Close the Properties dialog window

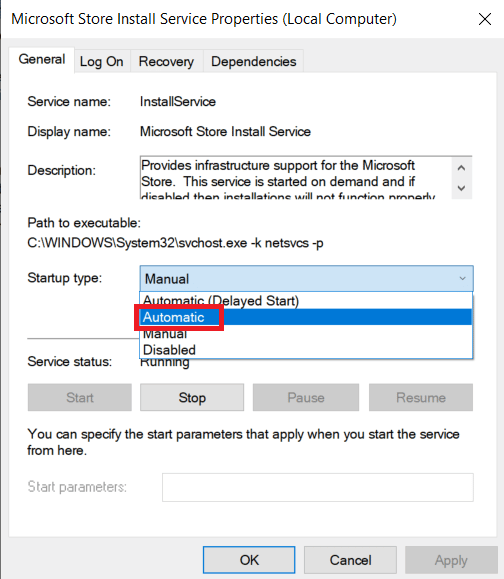[485, 19]
